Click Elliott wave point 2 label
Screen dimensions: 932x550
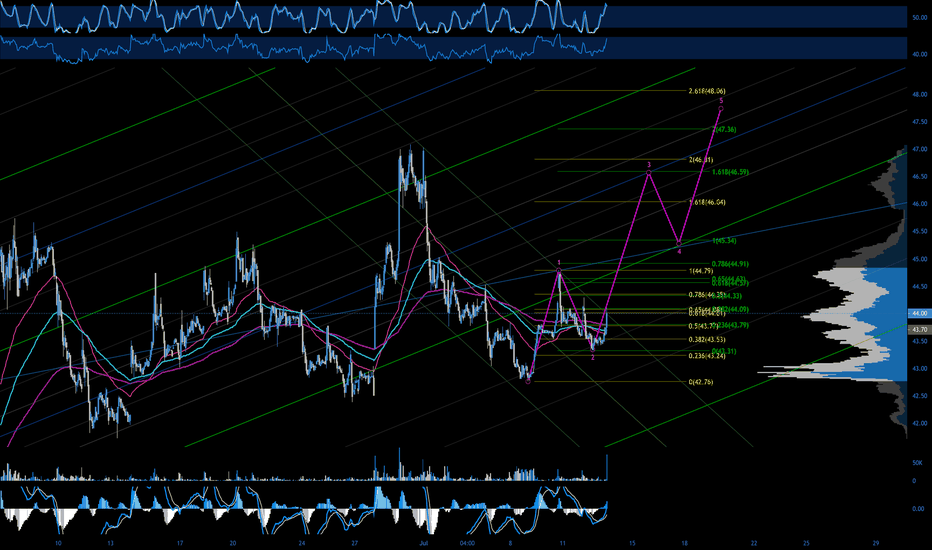click(x=593, y=357)
